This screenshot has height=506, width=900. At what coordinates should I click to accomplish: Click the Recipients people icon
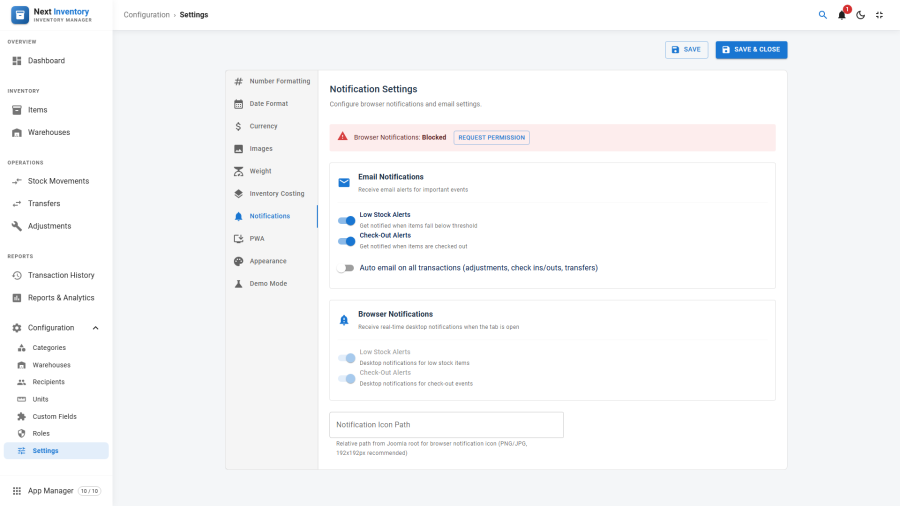21,382
